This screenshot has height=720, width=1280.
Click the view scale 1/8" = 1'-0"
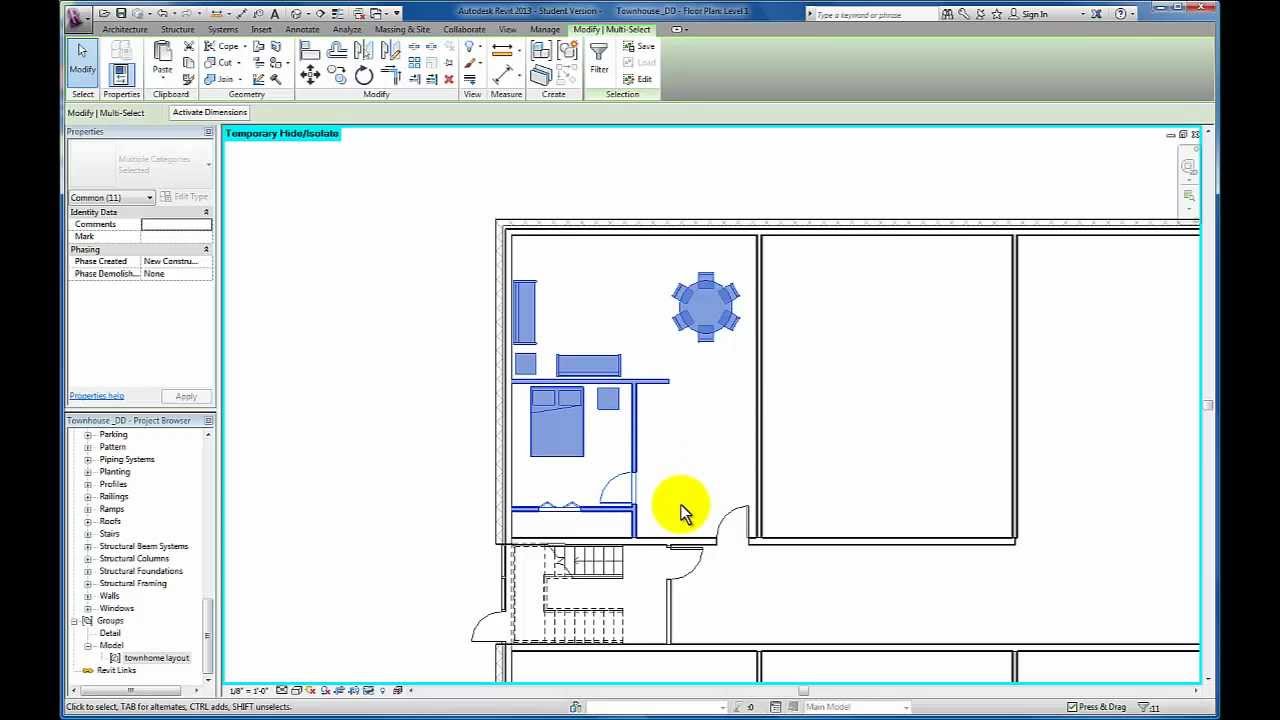coord(249,691)
